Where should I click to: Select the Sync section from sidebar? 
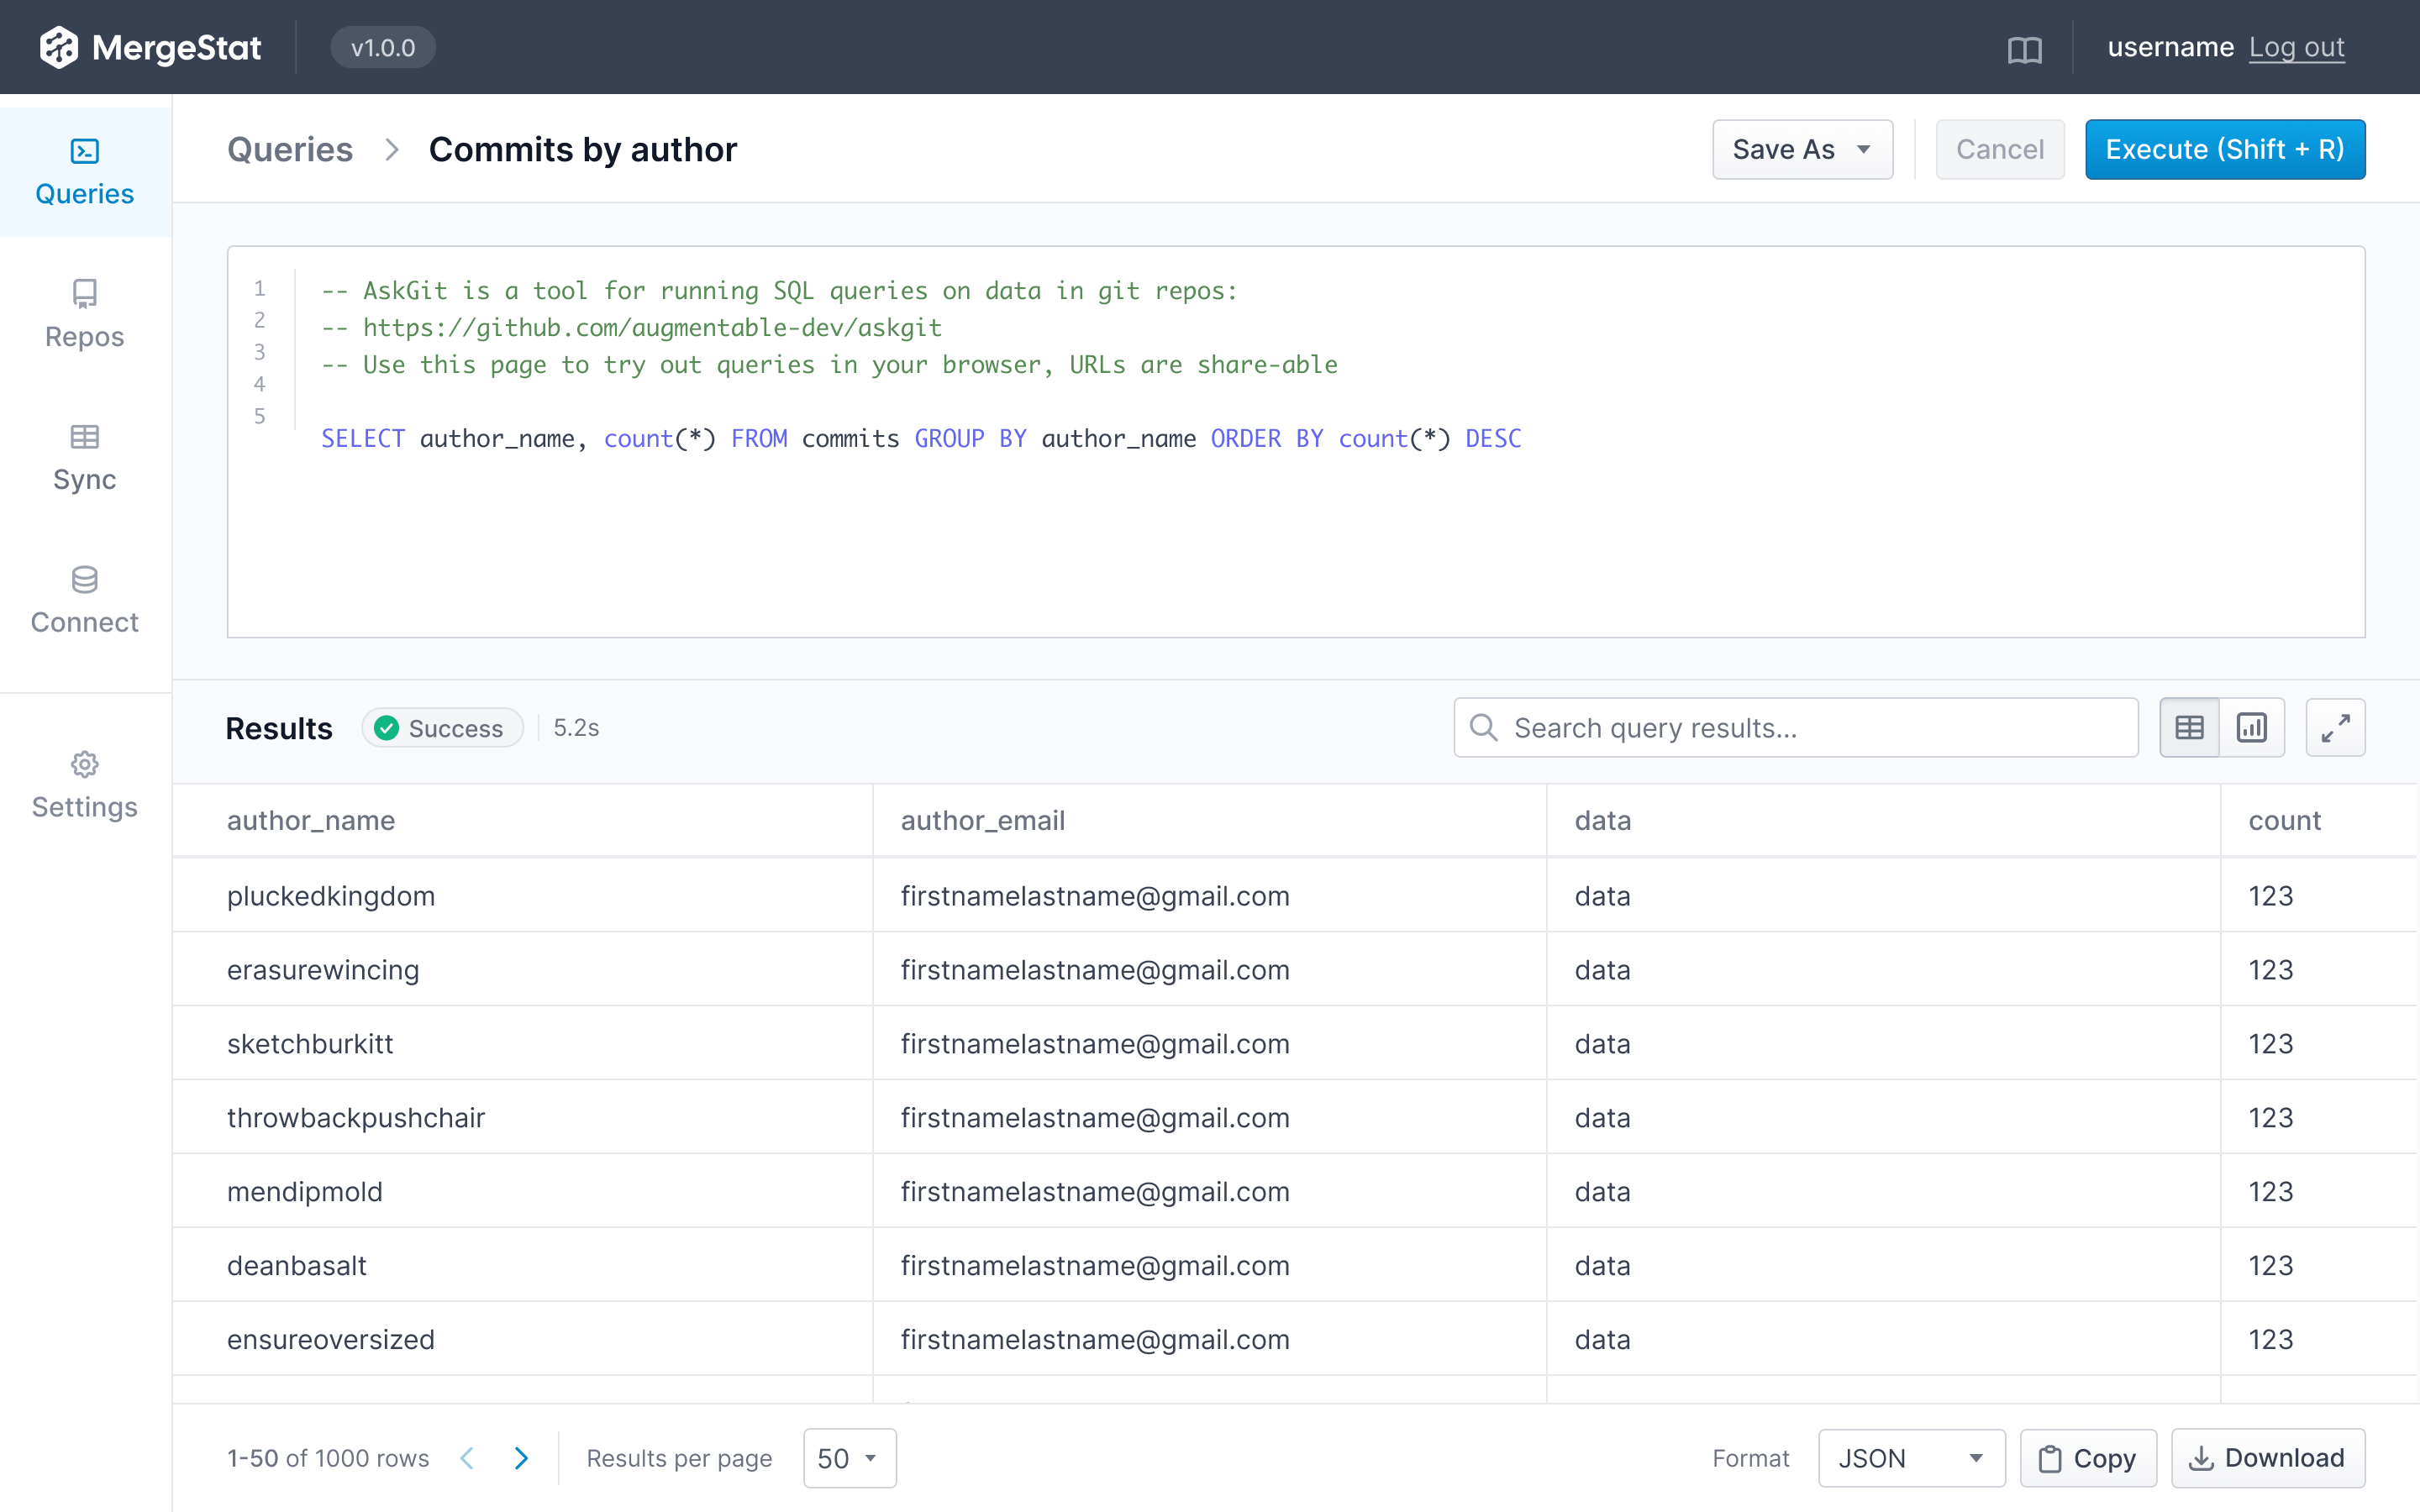(84, 456)
